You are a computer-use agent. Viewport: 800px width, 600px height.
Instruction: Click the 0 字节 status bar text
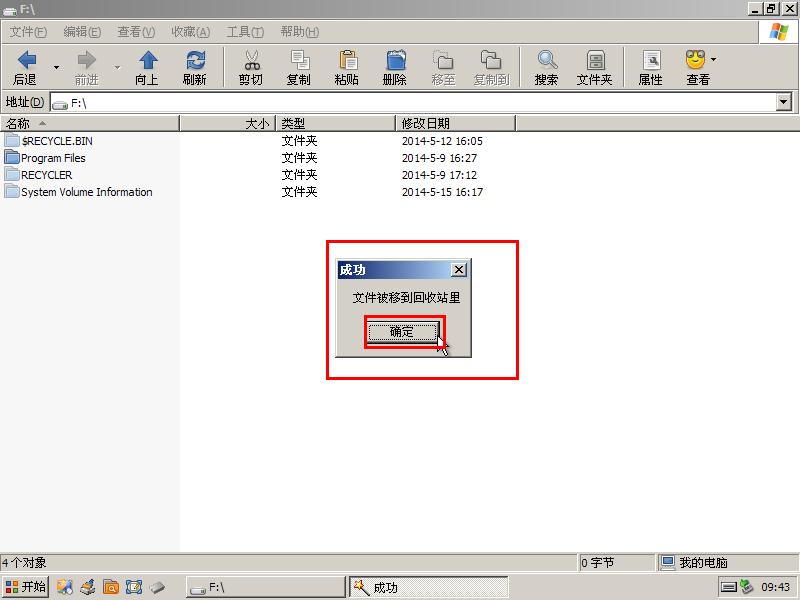tap(597, 563)
